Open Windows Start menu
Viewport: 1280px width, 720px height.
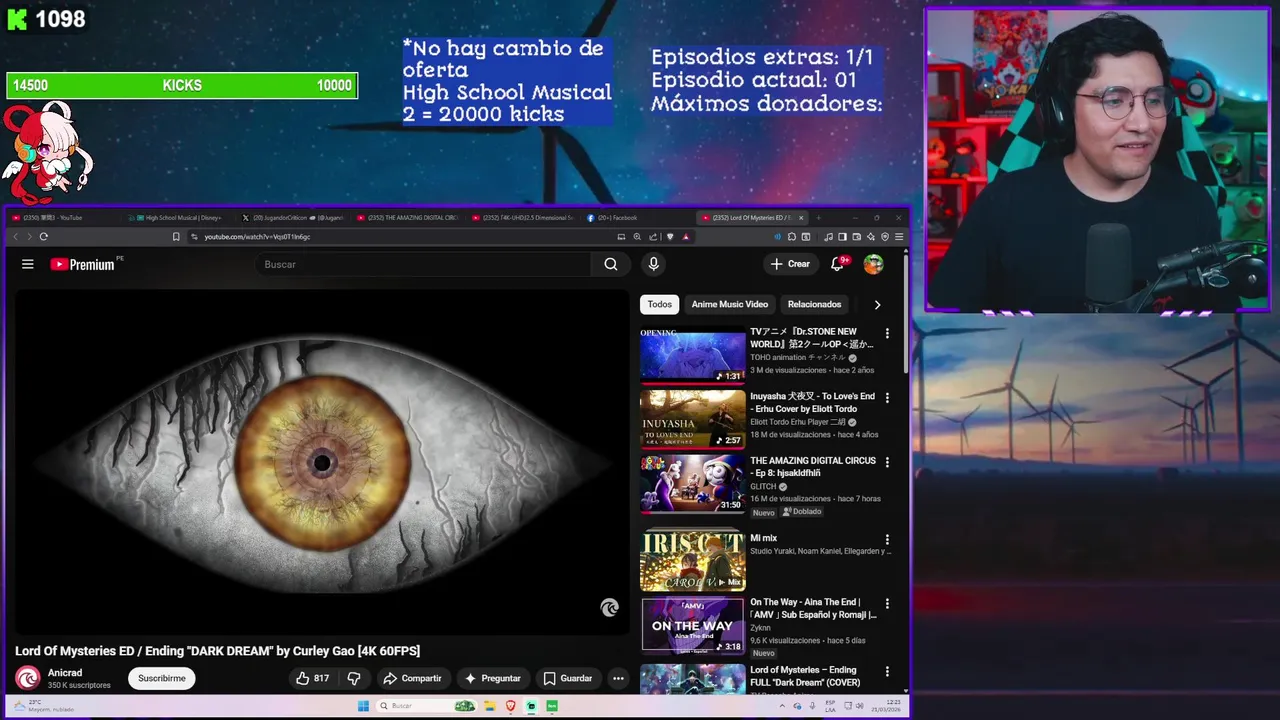(363, 706)
